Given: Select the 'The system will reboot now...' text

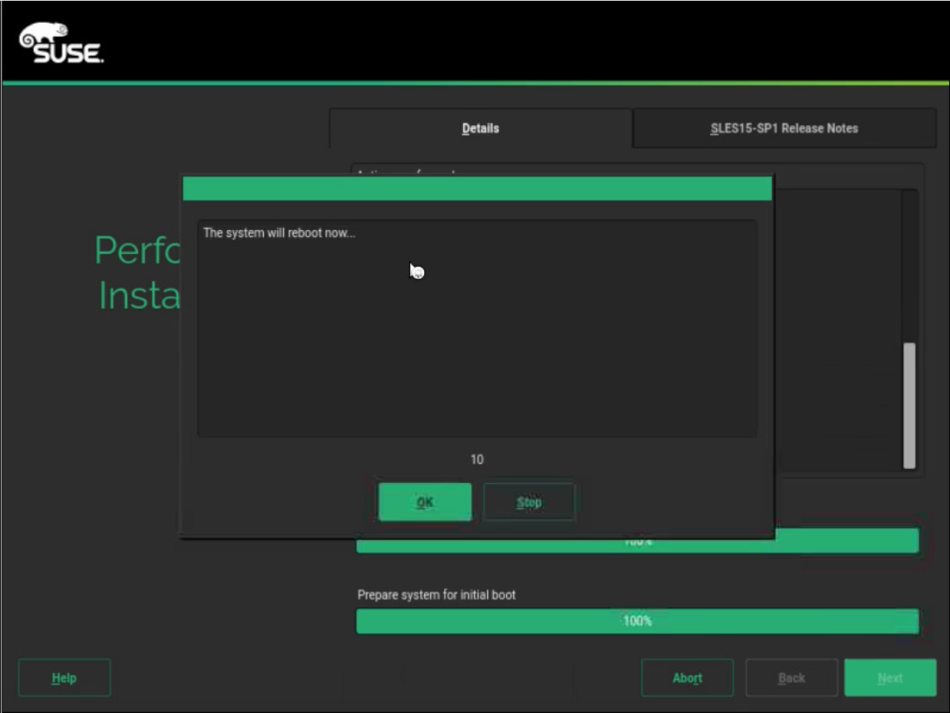Looking at the screenshot, I should coord(279,233).
